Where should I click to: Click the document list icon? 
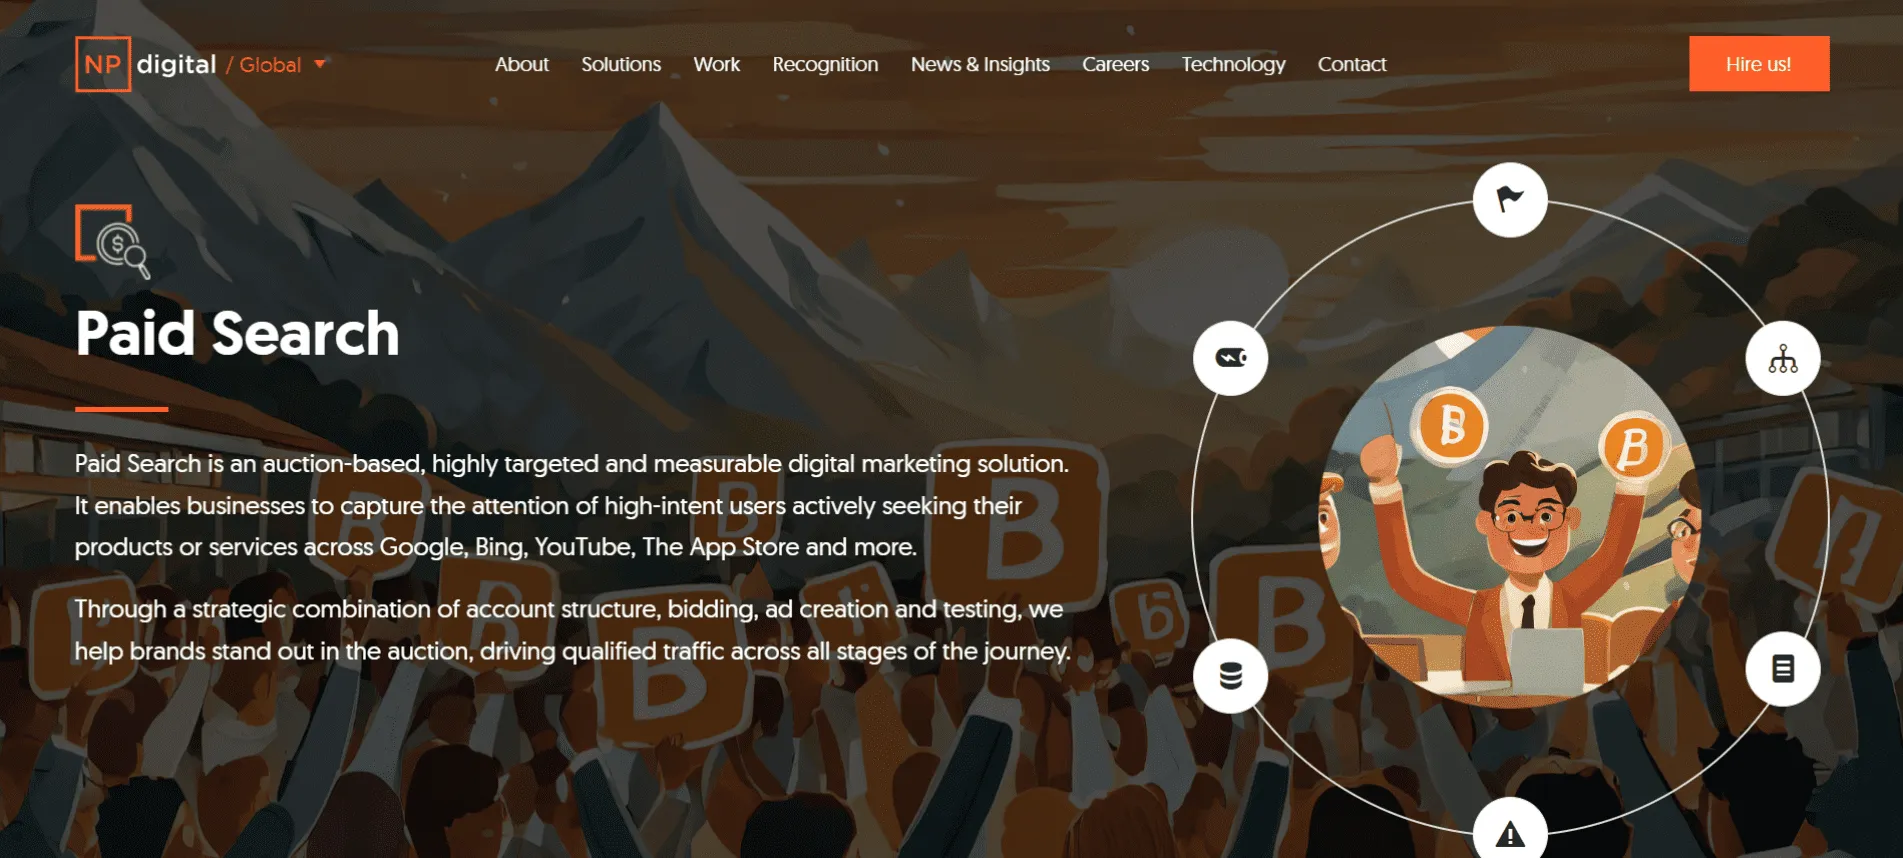pos(1783,669)
